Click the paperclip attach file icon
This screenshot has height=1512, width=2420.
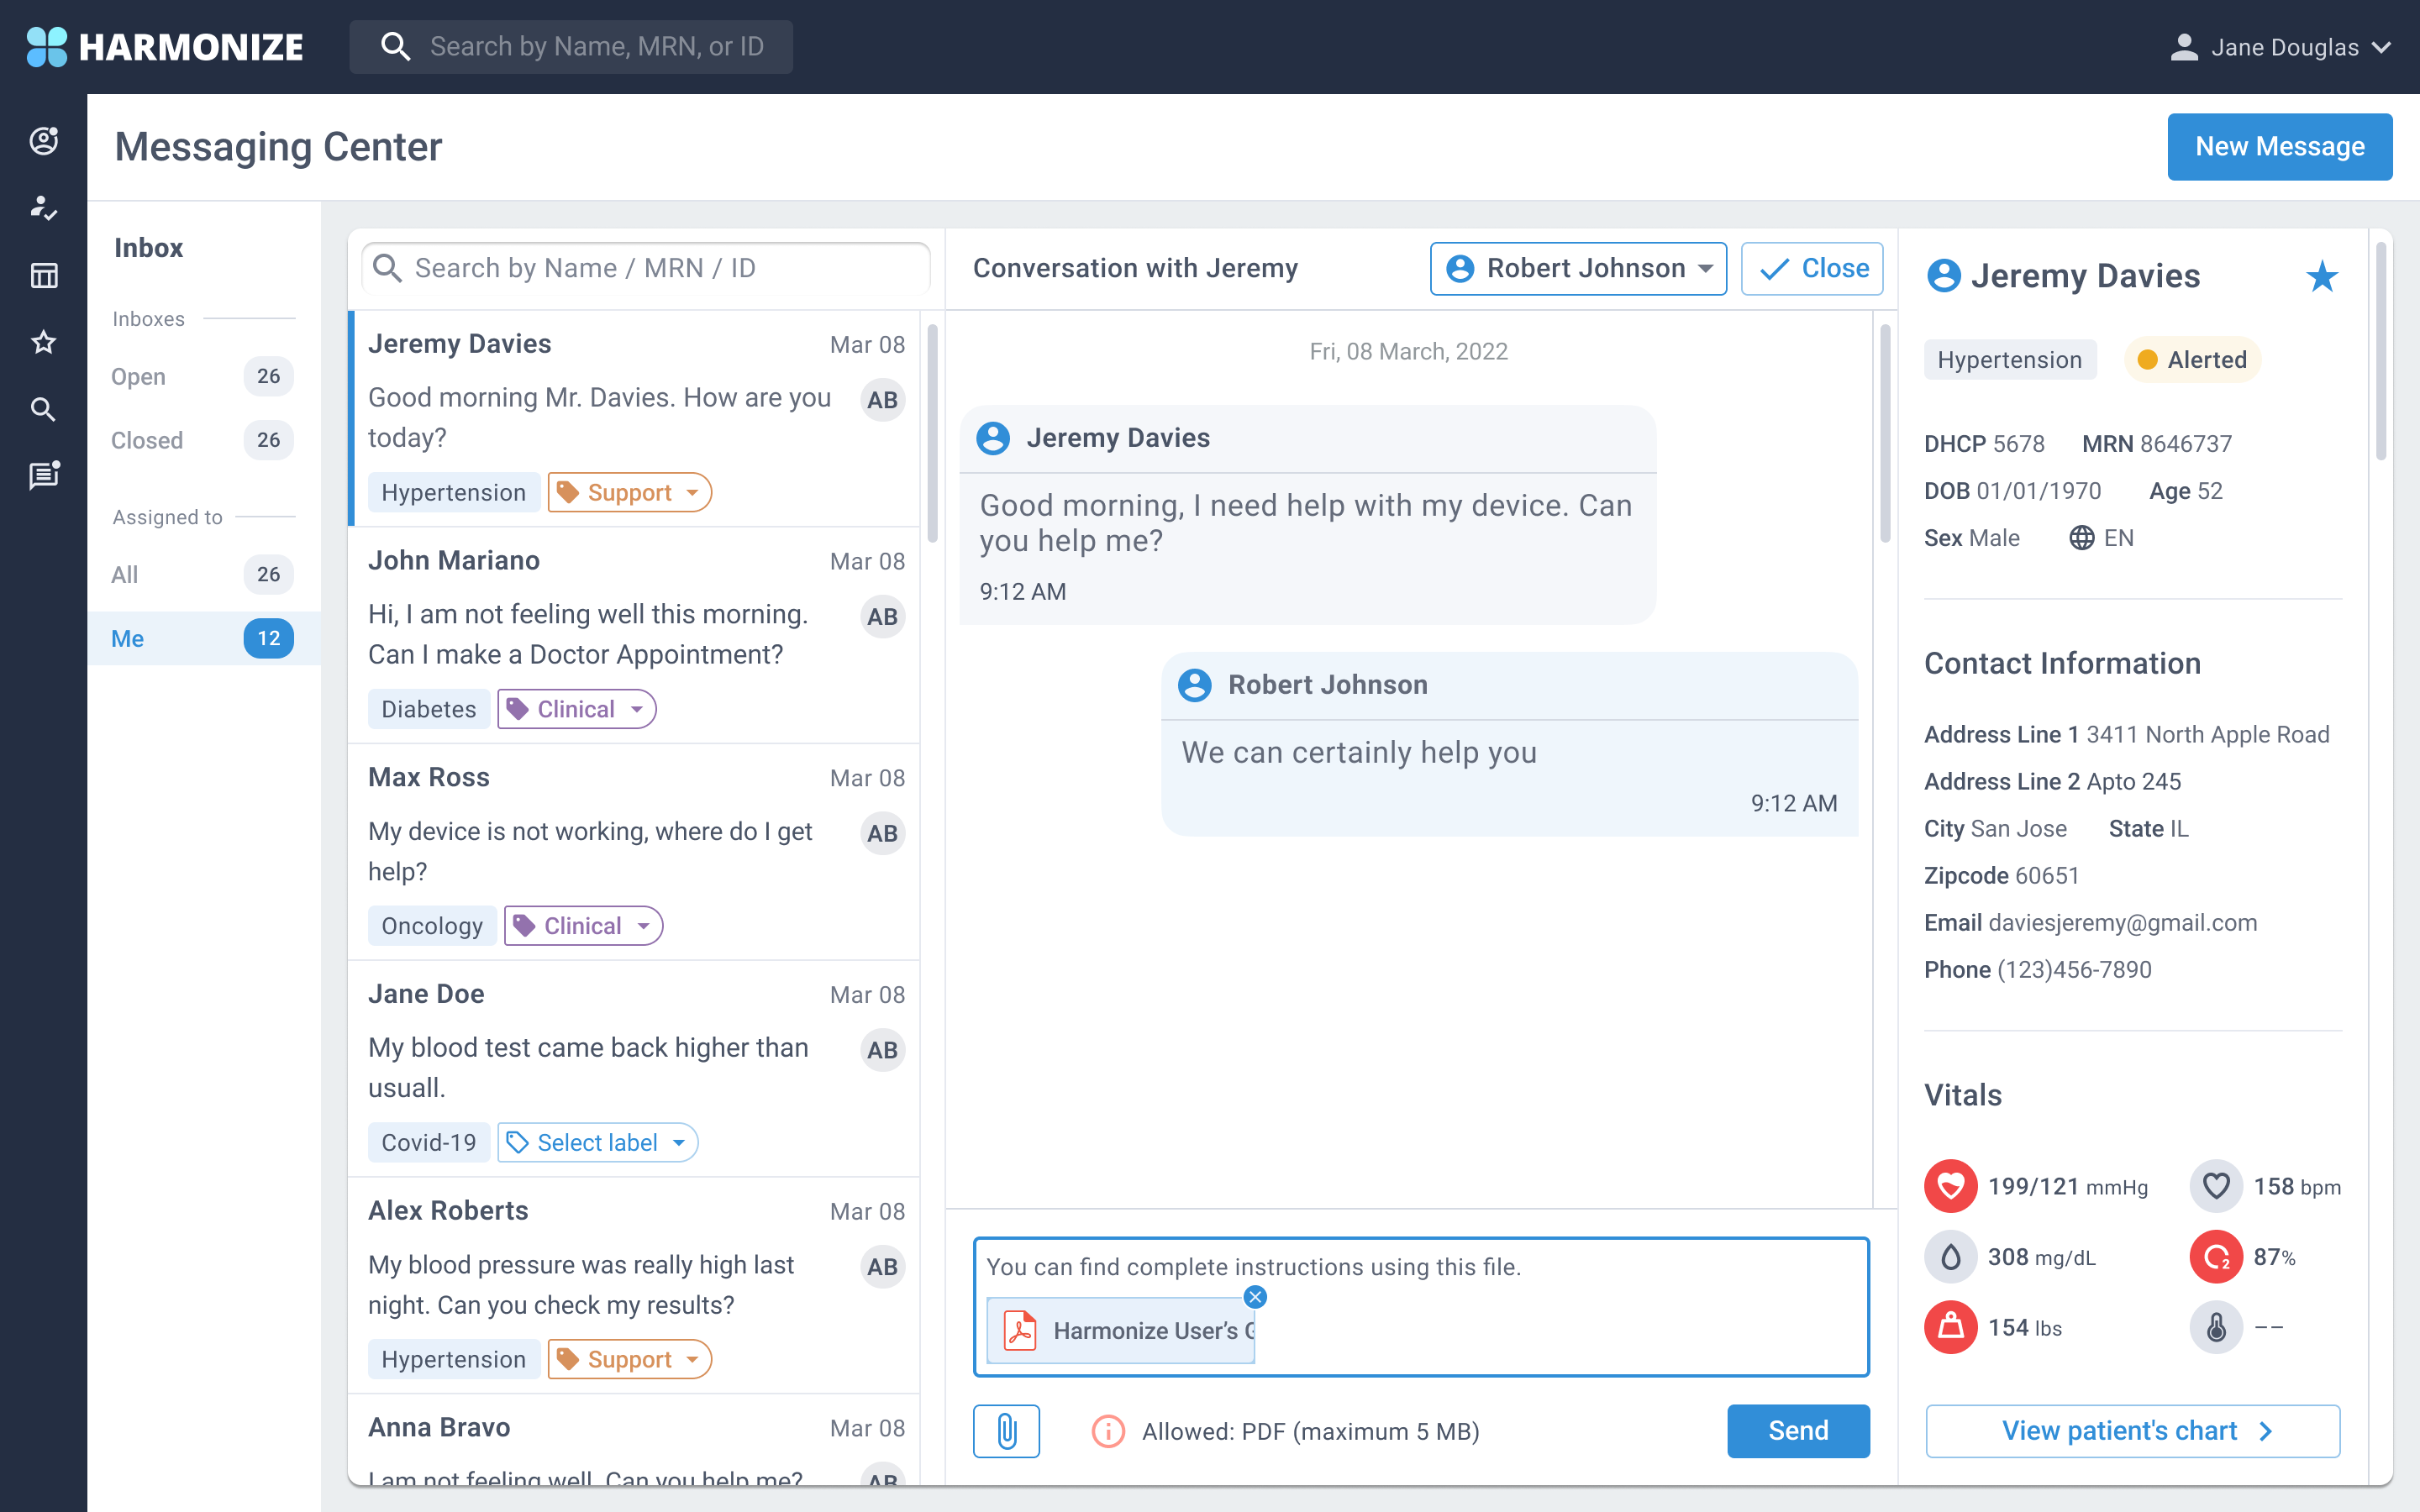pyautogui.click(x=1006, y=1431)
